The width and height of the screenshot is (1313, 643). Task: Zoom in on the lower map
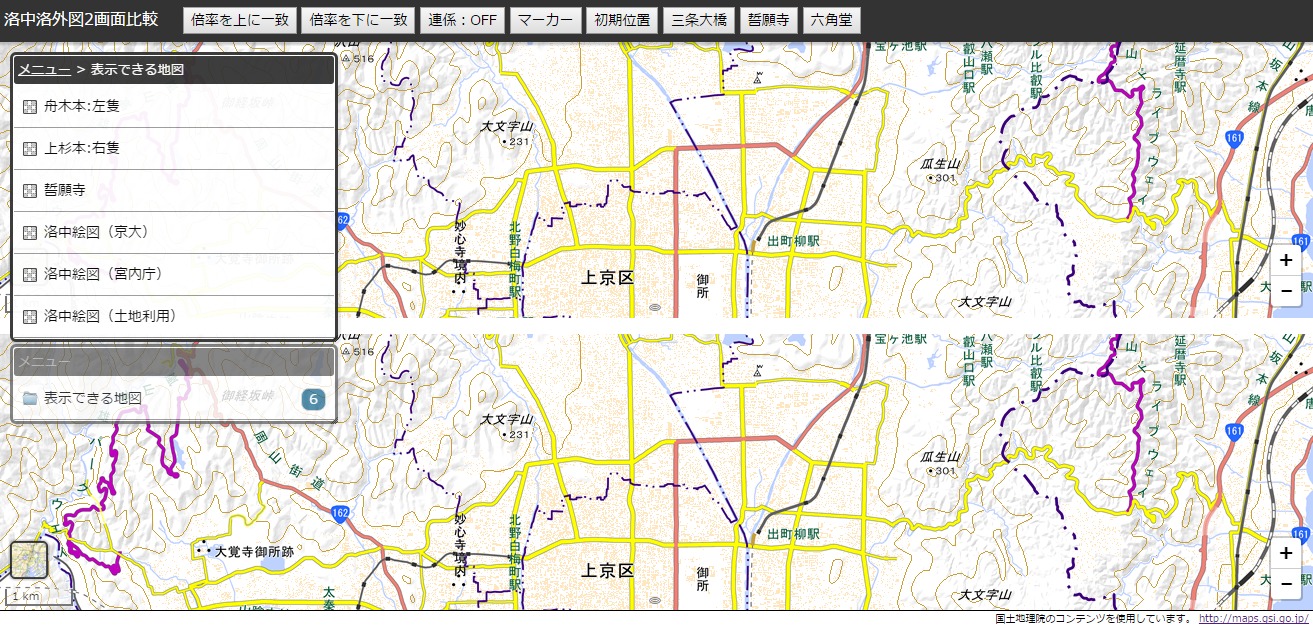pos(1286,553)
